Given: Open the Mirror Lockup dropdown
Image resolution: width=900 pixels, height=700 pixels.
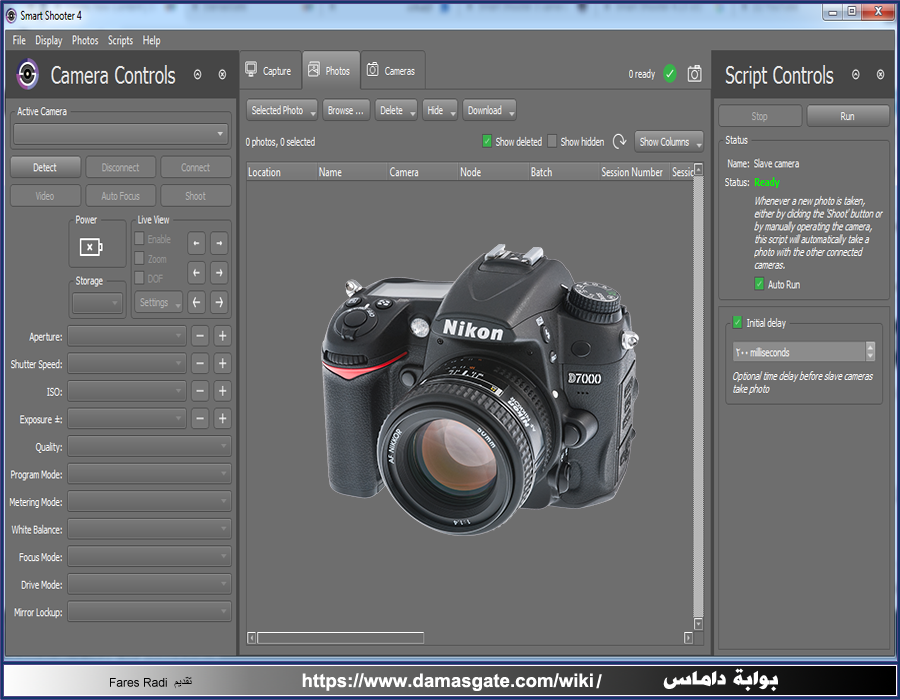Looking at the screenshot, I should point(149,612).
